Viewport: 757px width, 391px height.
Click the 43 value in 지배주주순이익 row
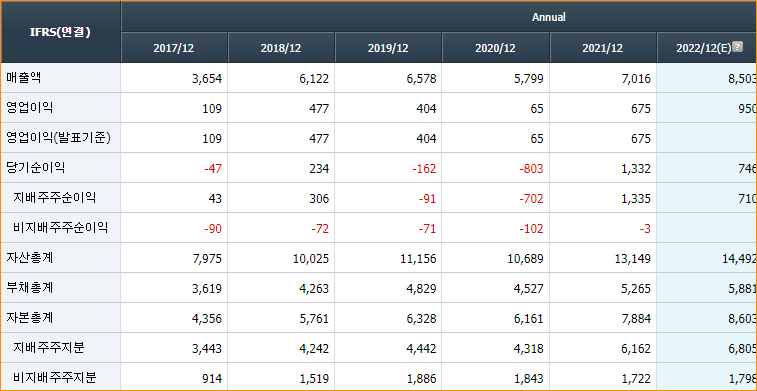tap(215, 198)
